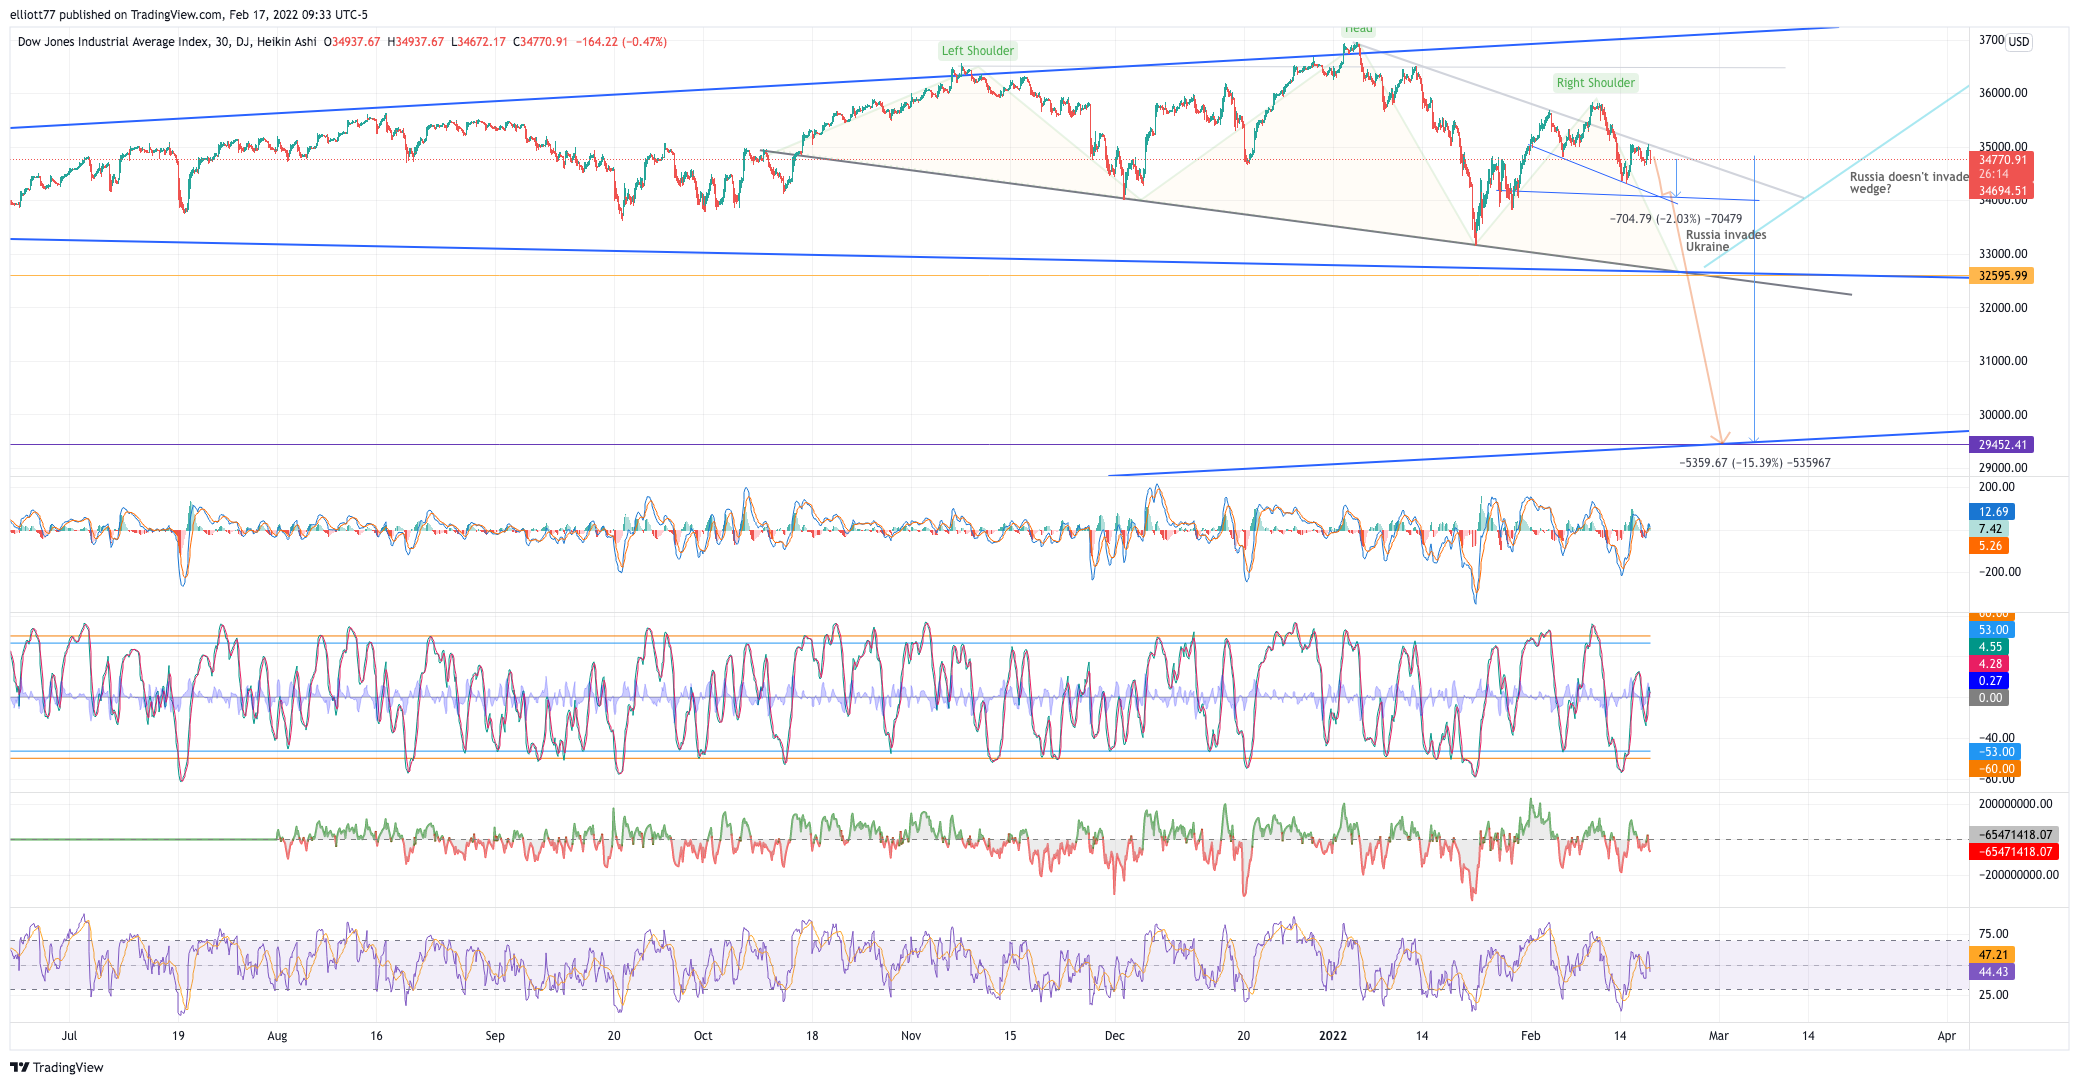Click the 'Russia invades Ukraine' text note
The height and width of the screenshot is (1085, 2079).
point(1726,241)
